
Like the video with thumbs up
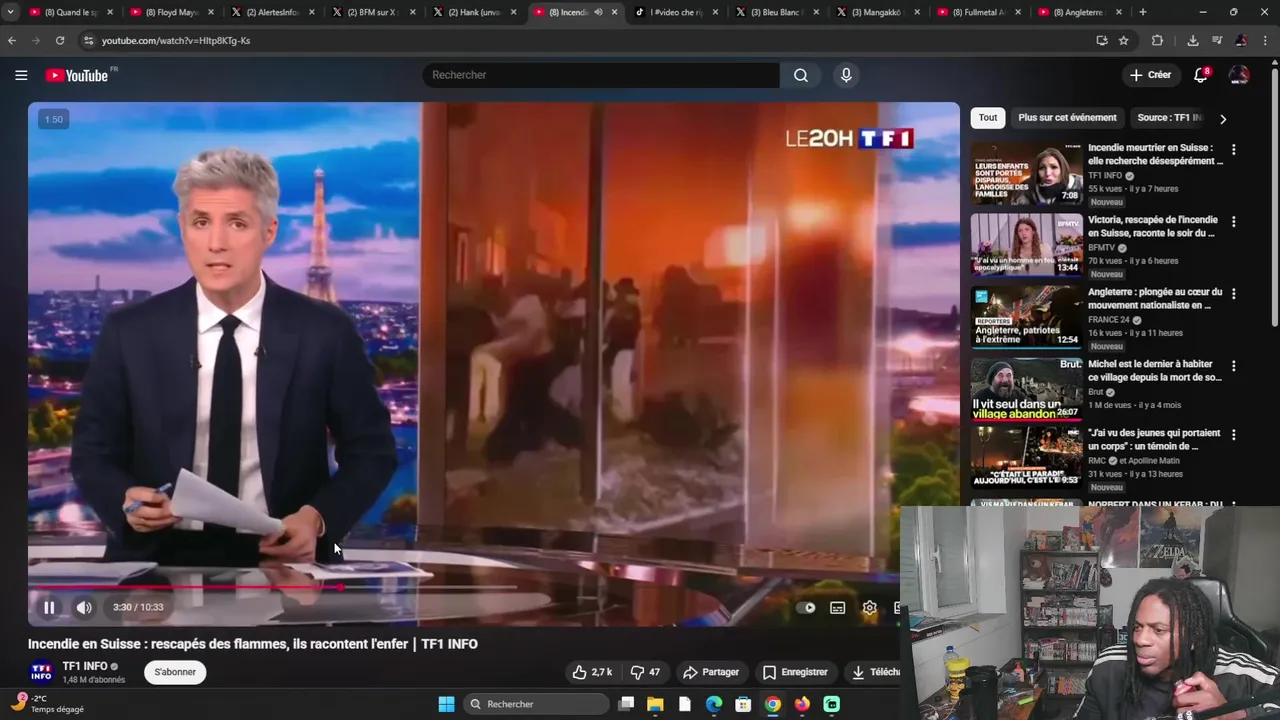tap(592, 672)
